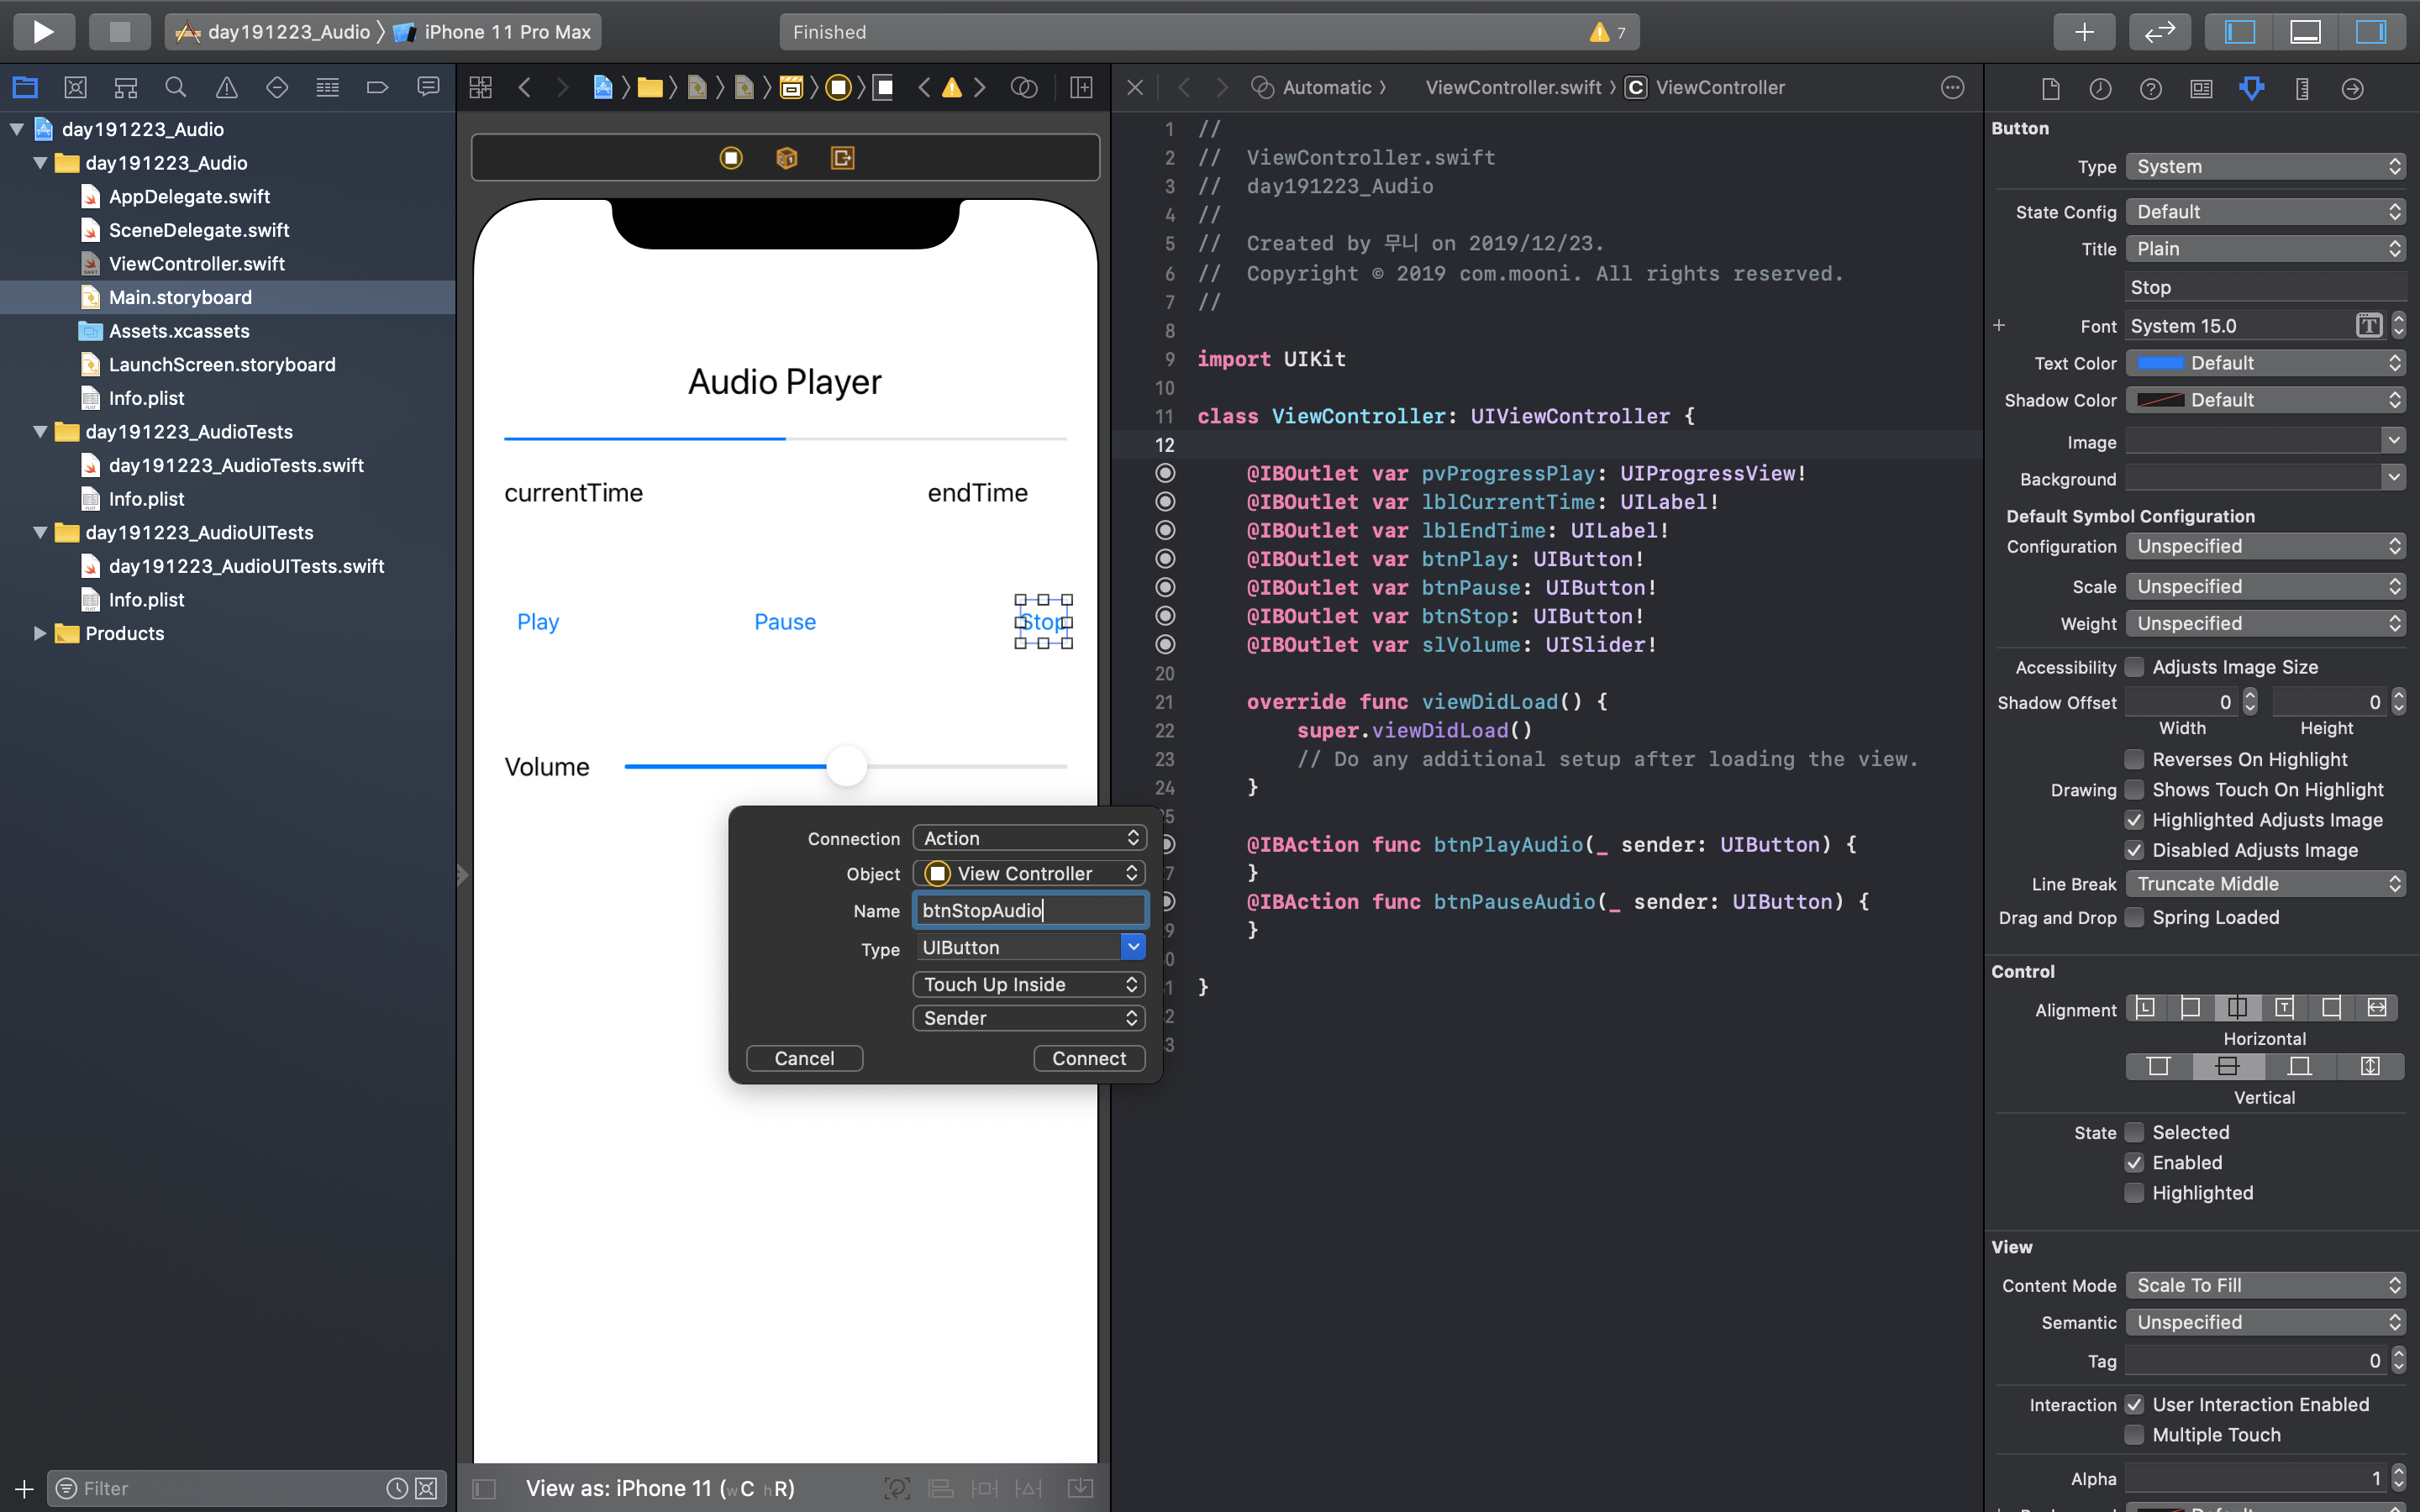This screenshot has width=2420, height=1512.
Task: Open the Touch Up Inside event dropdown
Action: (1029, 984)
